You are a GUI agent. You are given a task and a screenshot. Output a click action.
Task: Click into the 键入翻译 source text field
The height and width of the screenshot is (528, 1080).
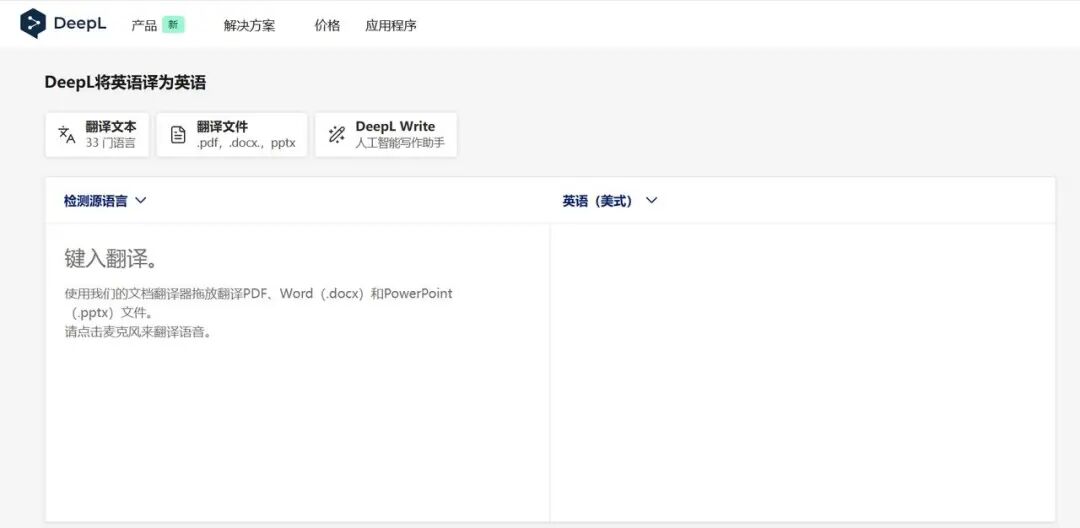click(x=298, y=372)
